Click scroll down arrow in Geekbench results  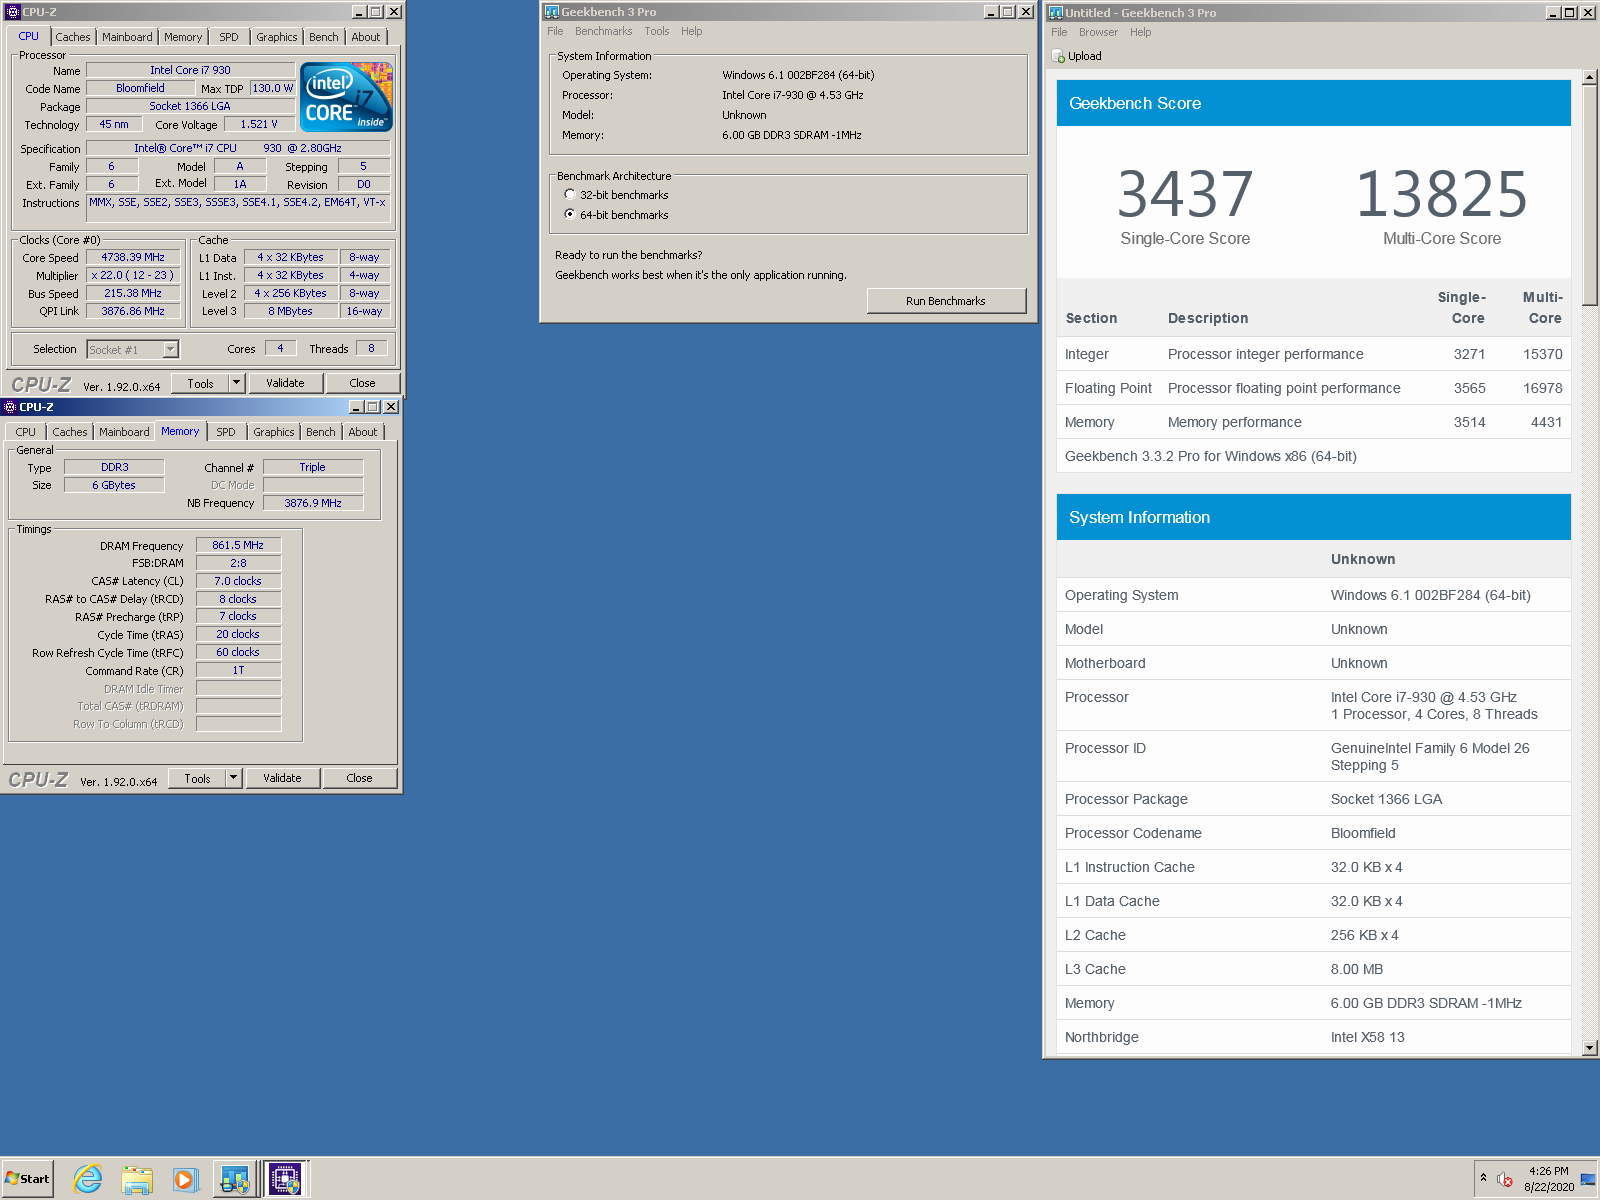point(1590,1048)
